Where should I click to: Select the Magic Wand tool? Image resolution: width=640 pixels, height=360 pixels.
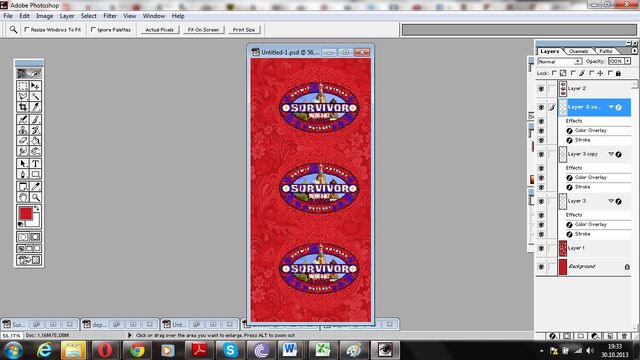tap(36, 96)
